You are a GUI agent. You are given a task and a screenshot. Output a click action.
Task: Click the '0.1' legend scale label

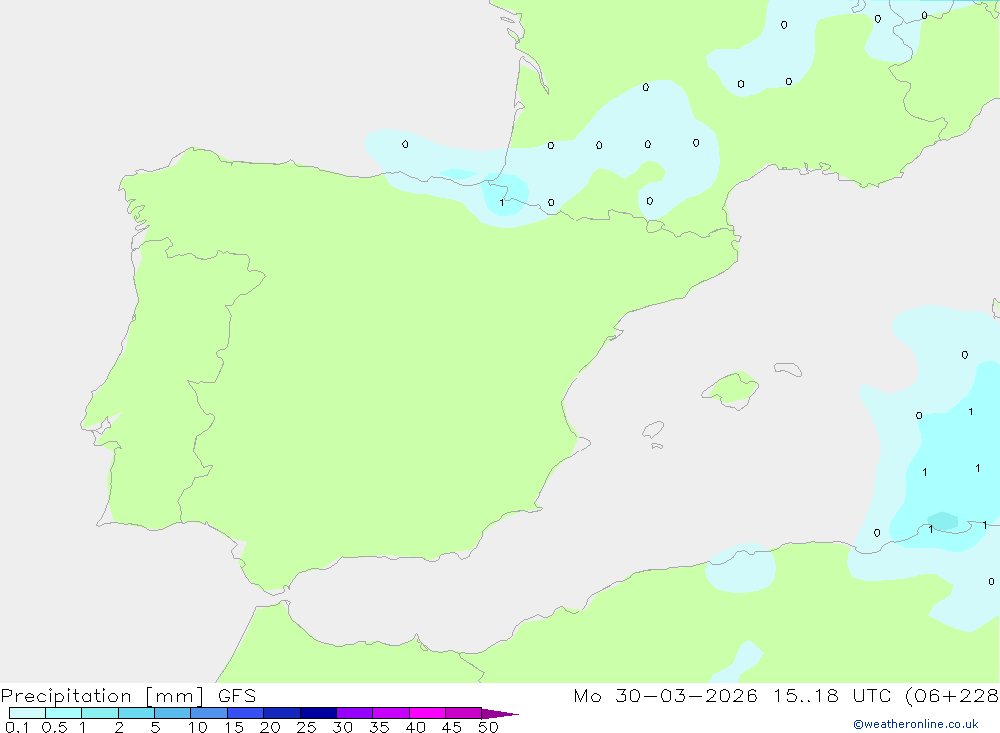(x=17, y=727)
